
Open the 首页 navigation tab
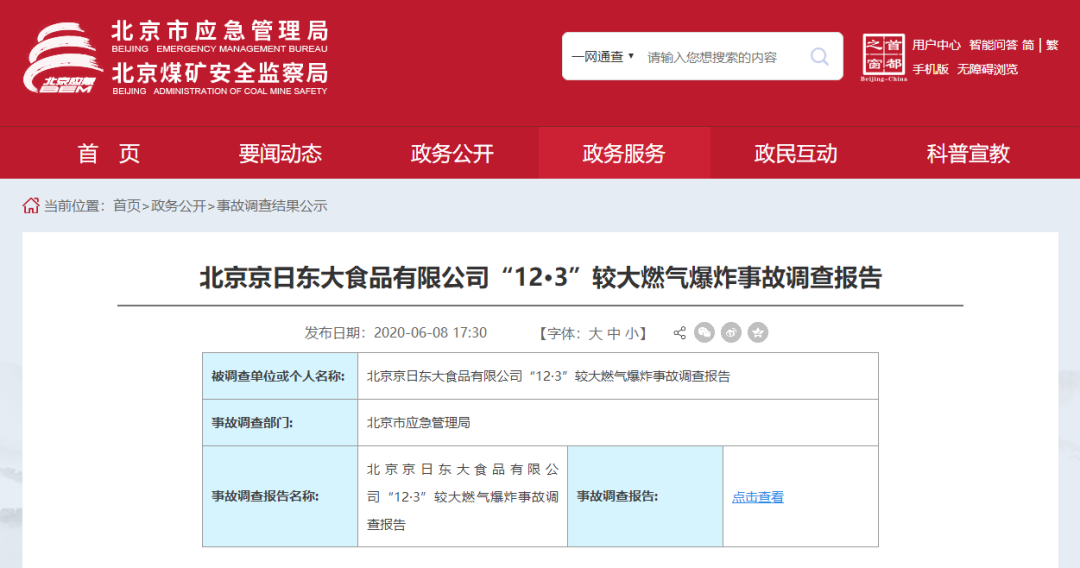tap(108, 153)
